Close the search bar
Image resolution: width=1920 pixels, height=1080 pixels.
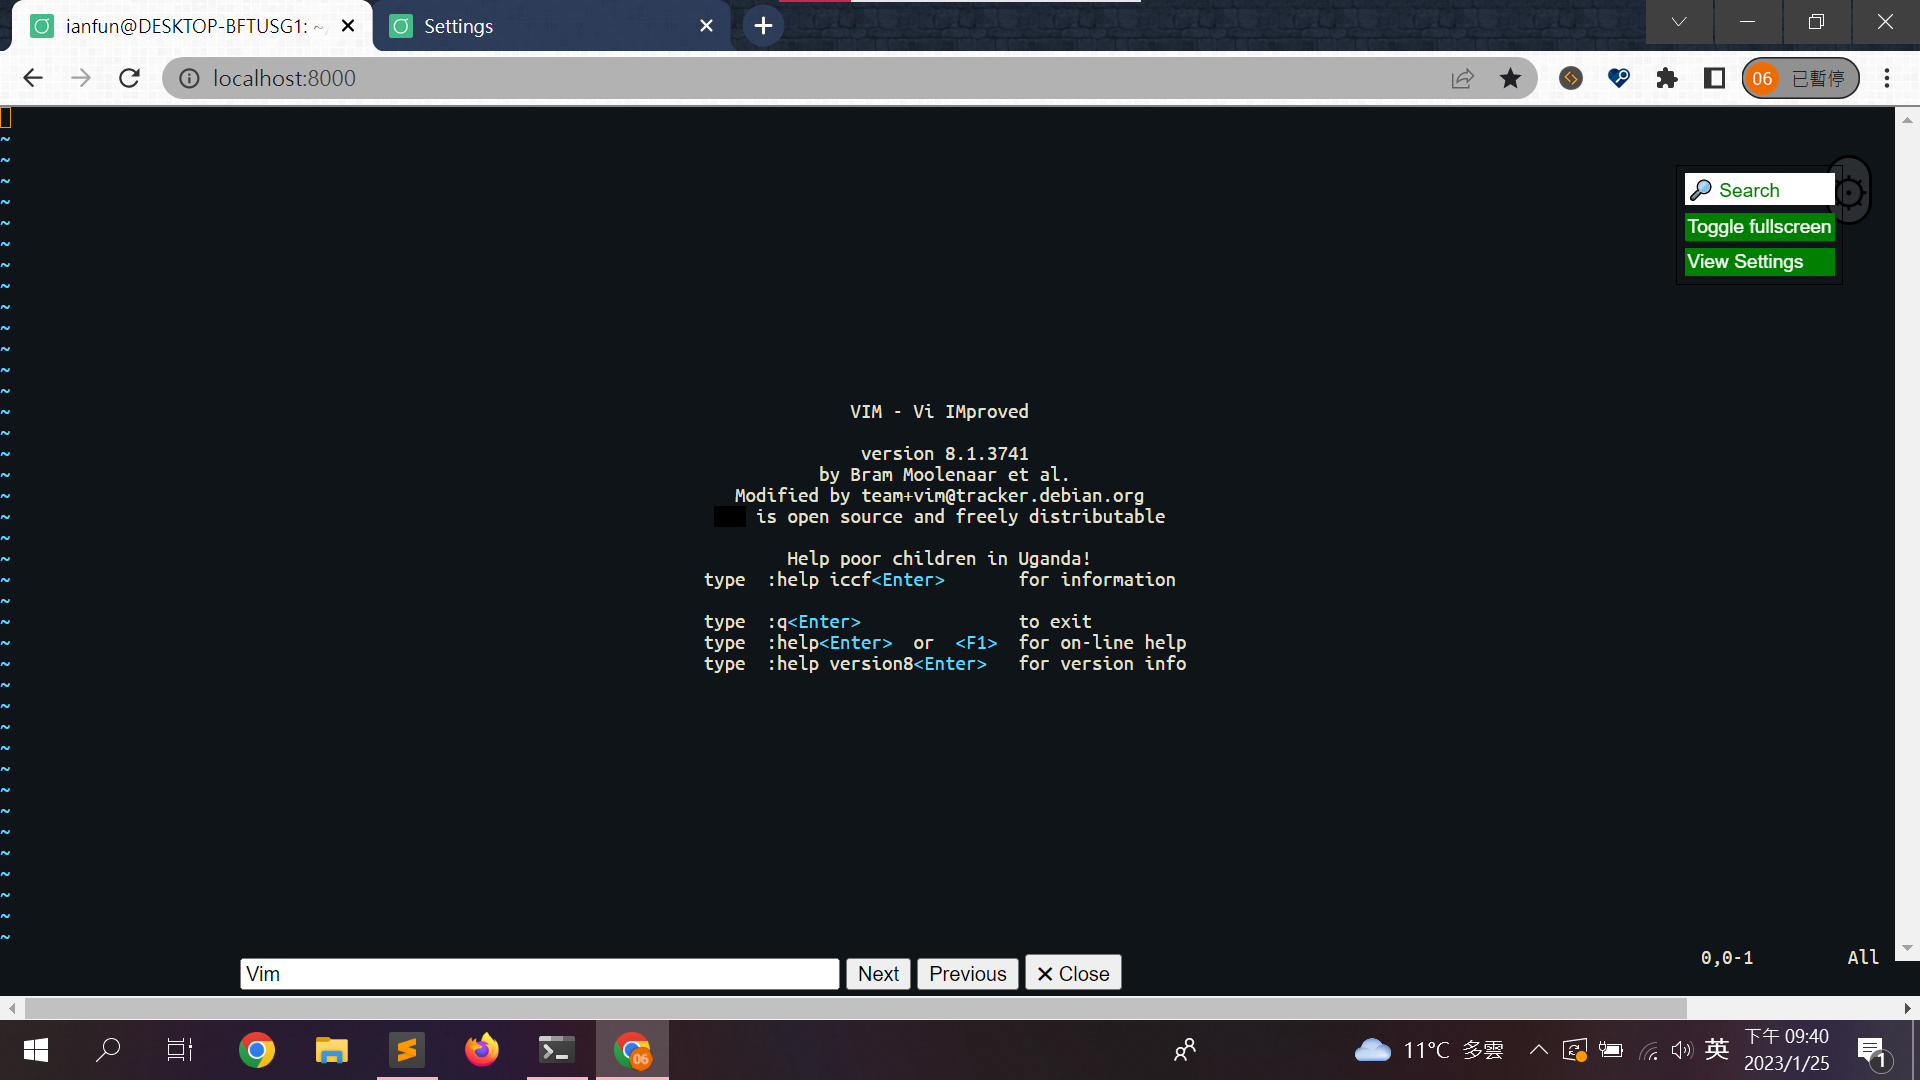point(1073,974)
